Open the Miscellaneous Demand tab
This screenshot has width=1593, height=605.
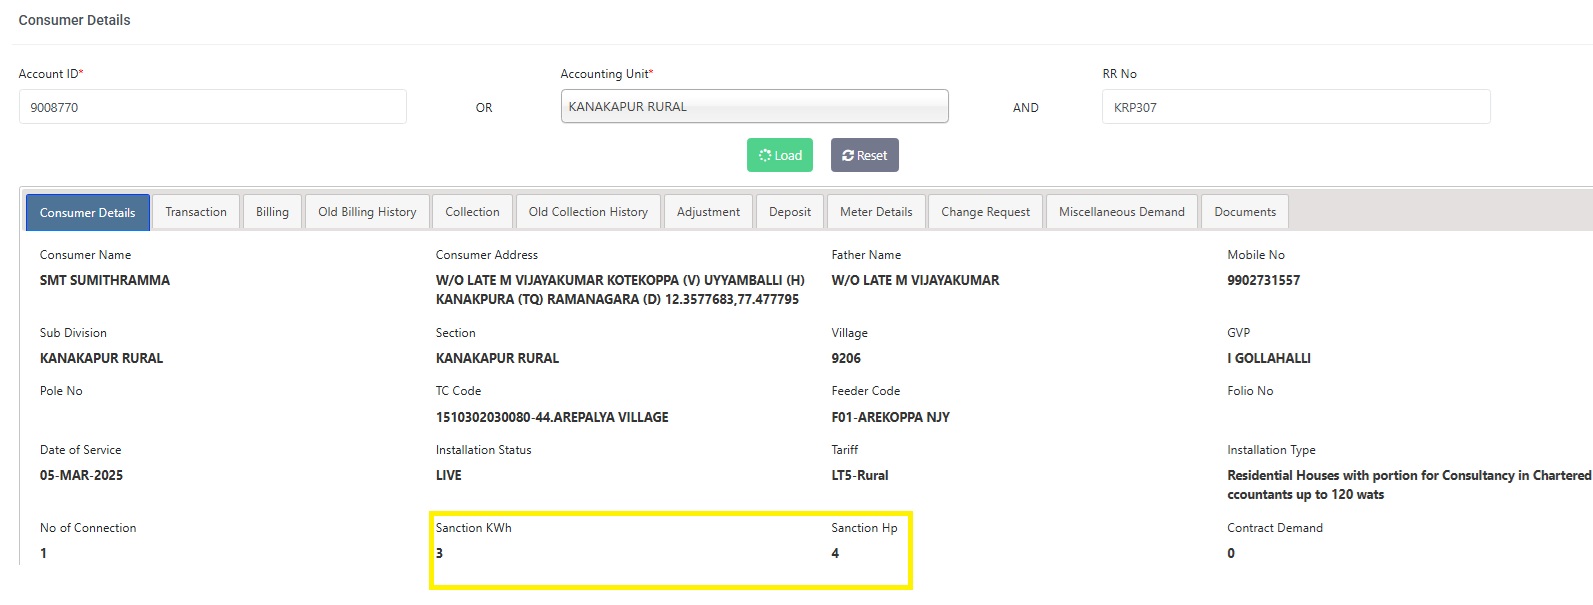tap(1121, 212)
